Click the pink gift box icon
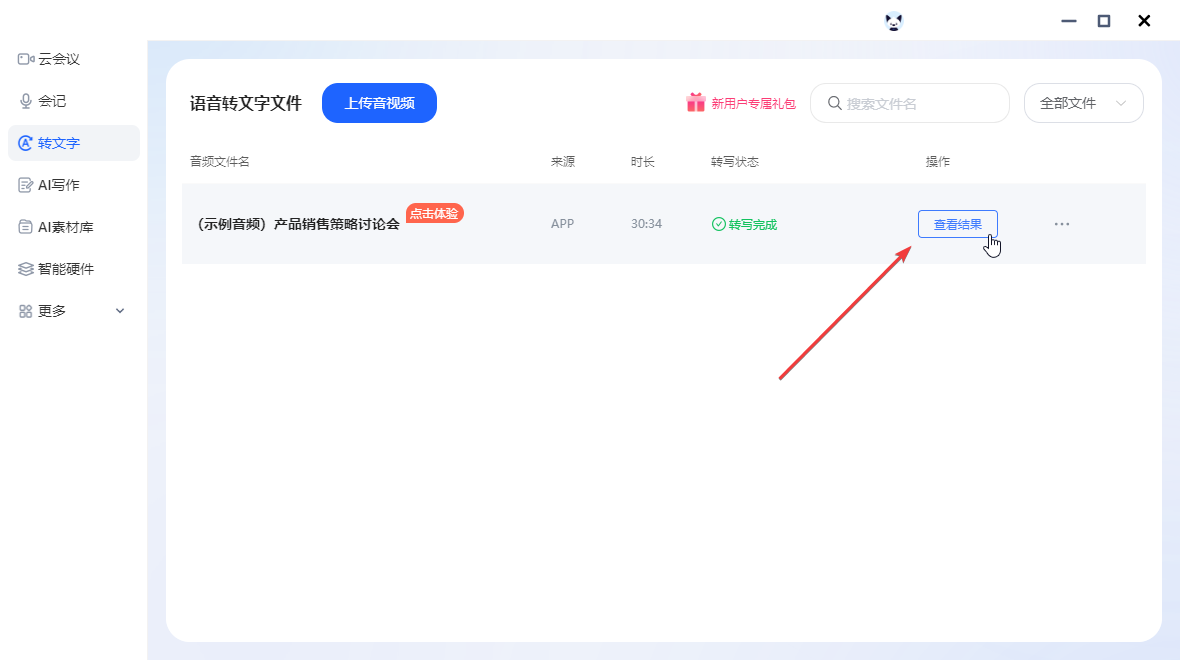This screenshot has width=1180, height=660. 695,102
